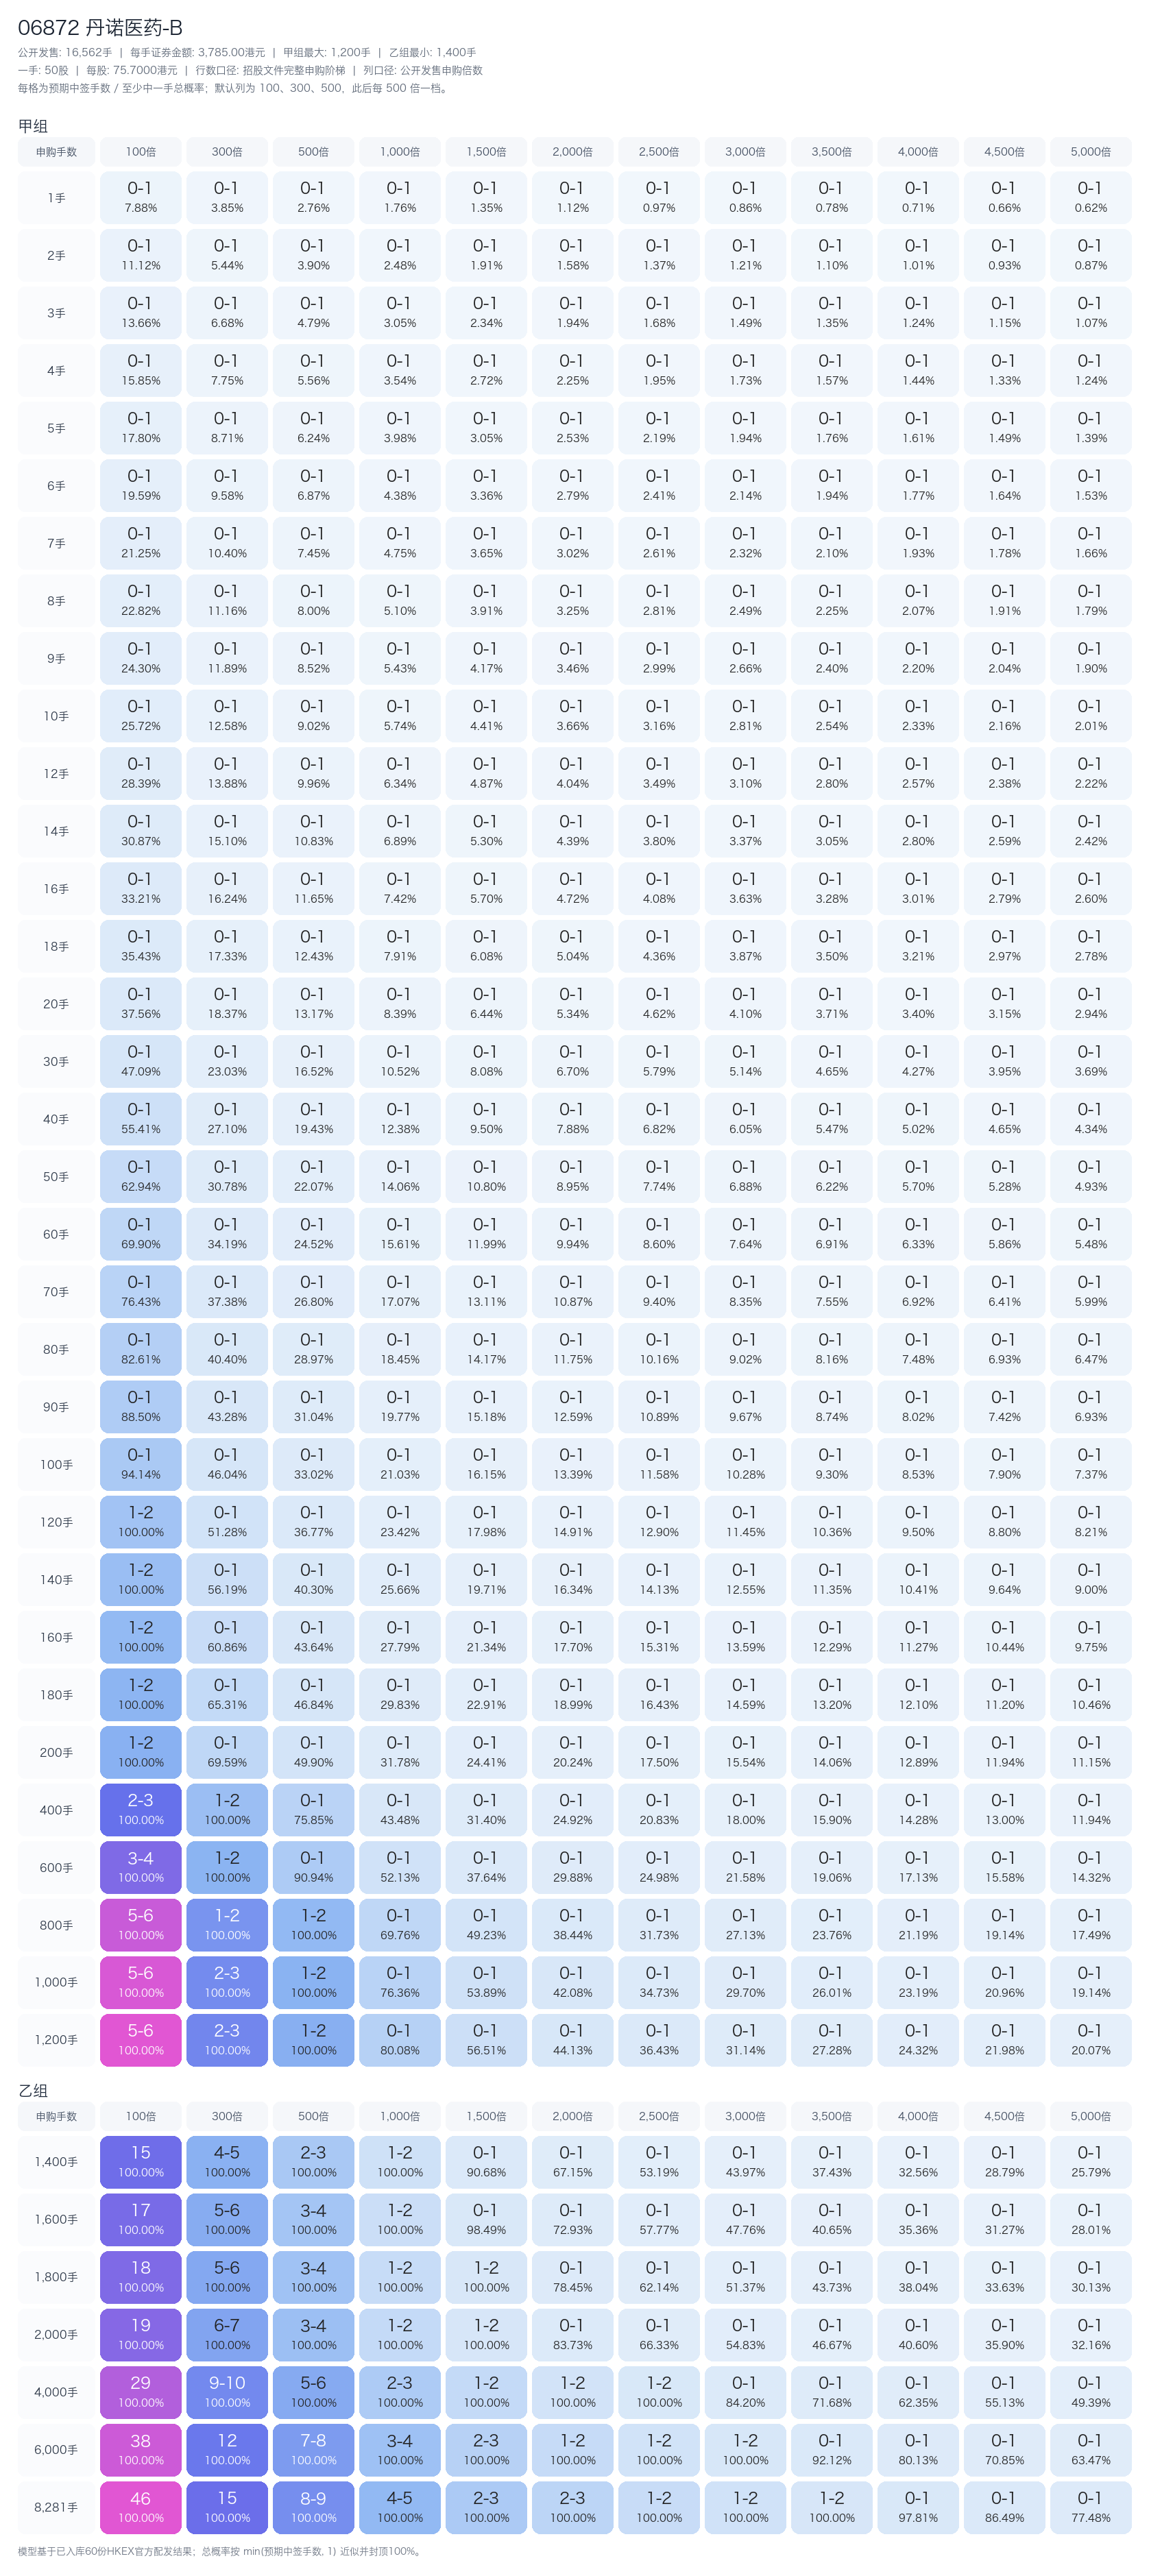This screenshot has height=2576, width=1149.
Task: Select the 乙组 section heading
Action: point(33,2090)
